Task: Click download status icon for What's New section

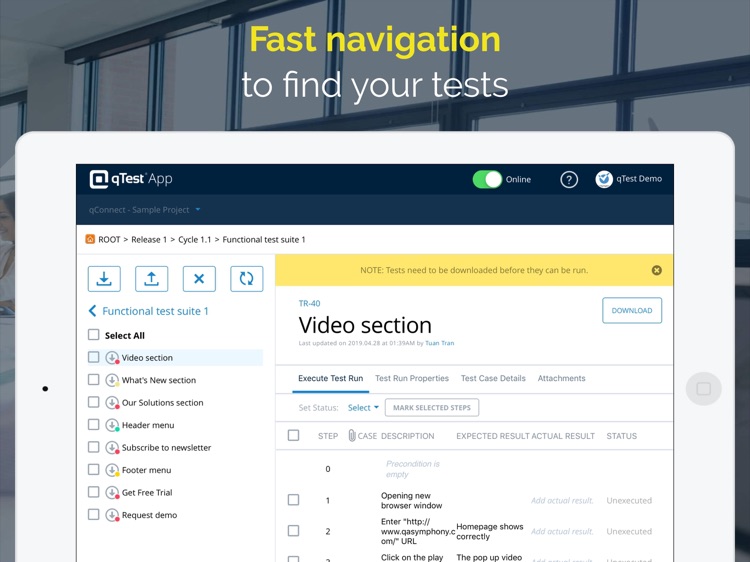Action: (112, 380)
